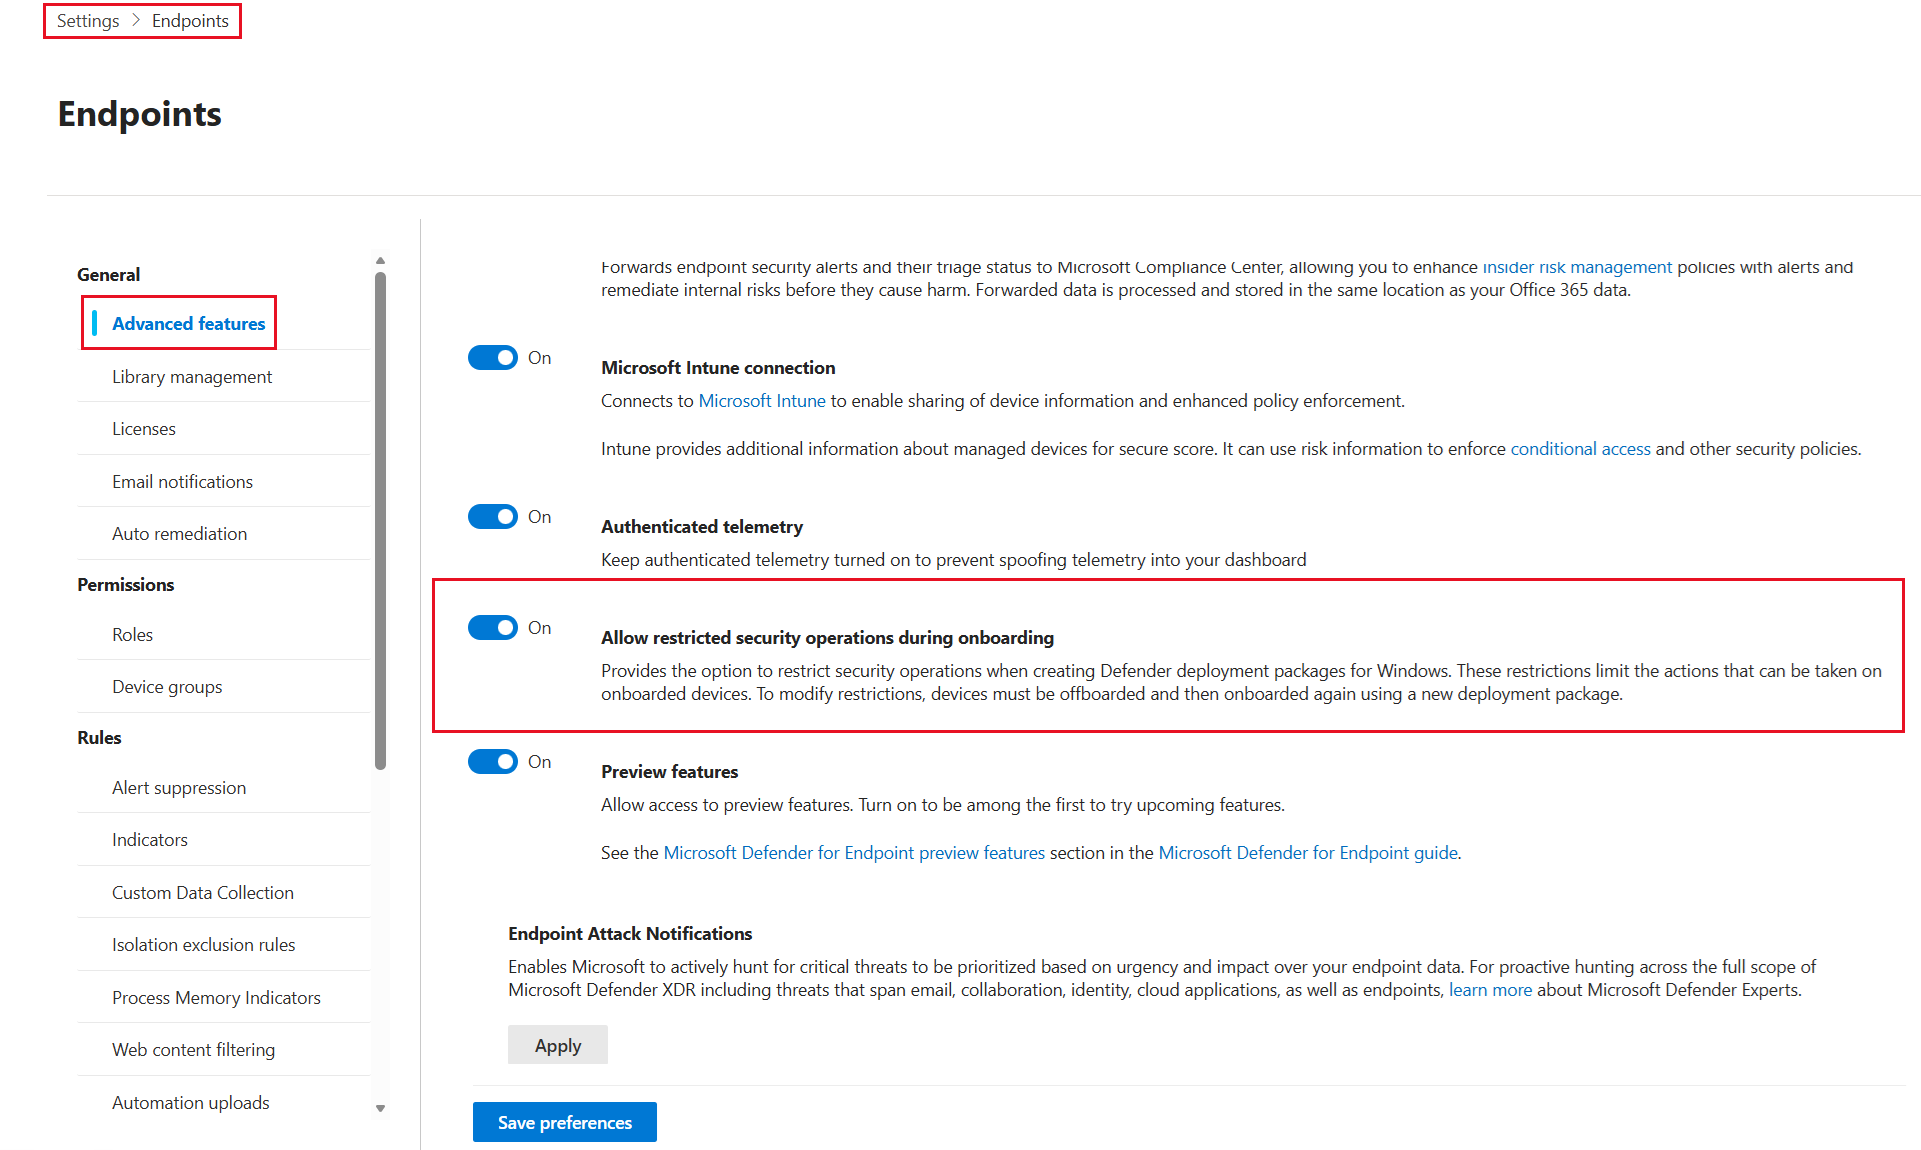Click the Save preferences button
The width and height of the screenshot is (1921, 1150).
565,1122
